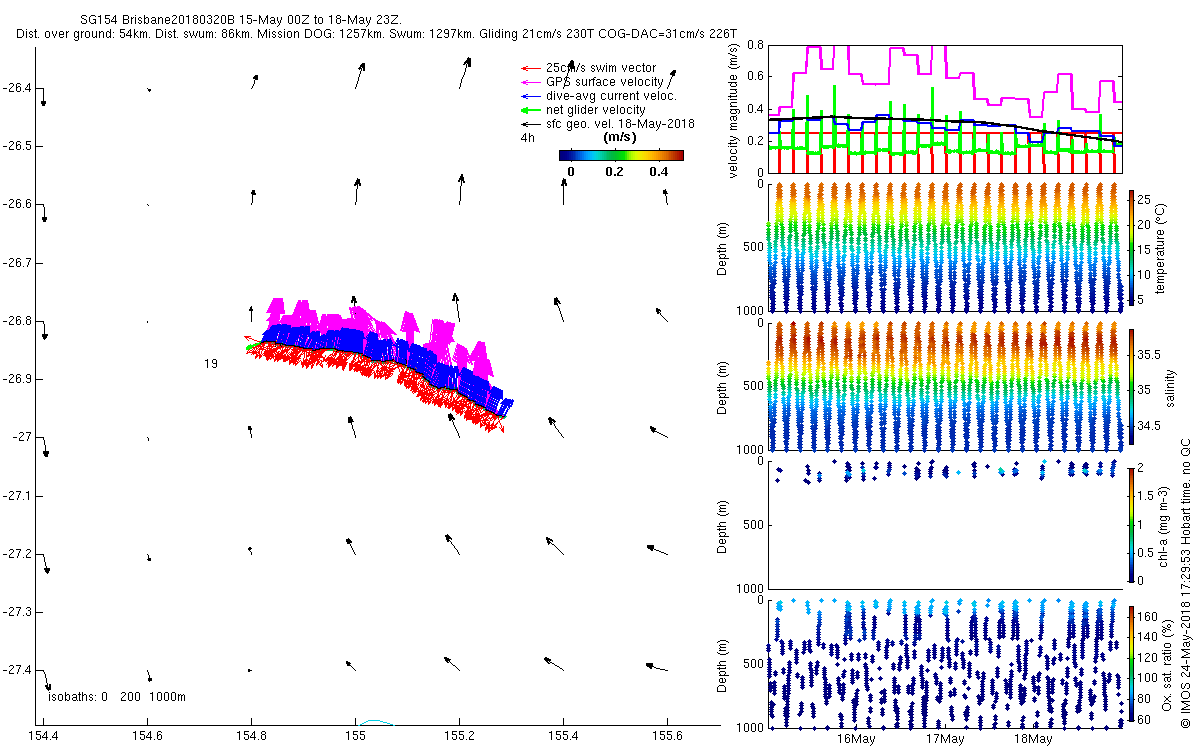Click the '155.6' longitude tick label
The width and height of the screenshot is (1200, 750).
pos(667,735)
